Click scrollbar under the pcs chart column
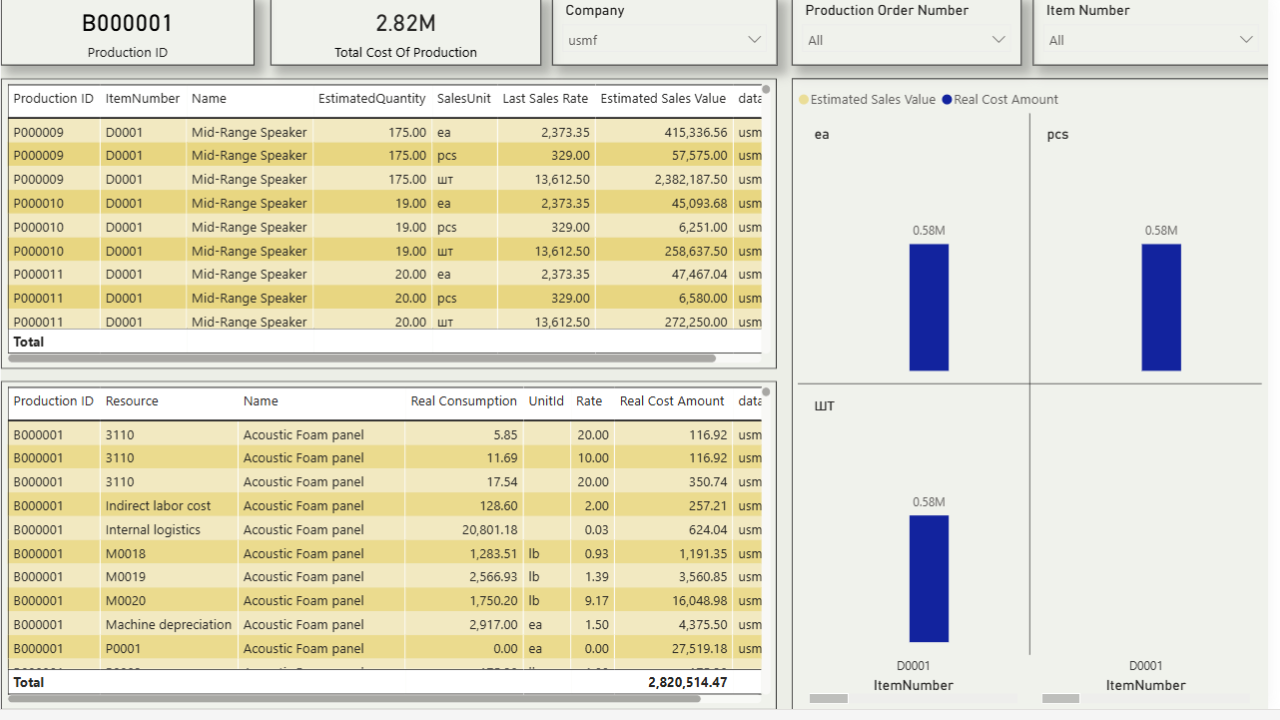 click(x=1060, y=699)
